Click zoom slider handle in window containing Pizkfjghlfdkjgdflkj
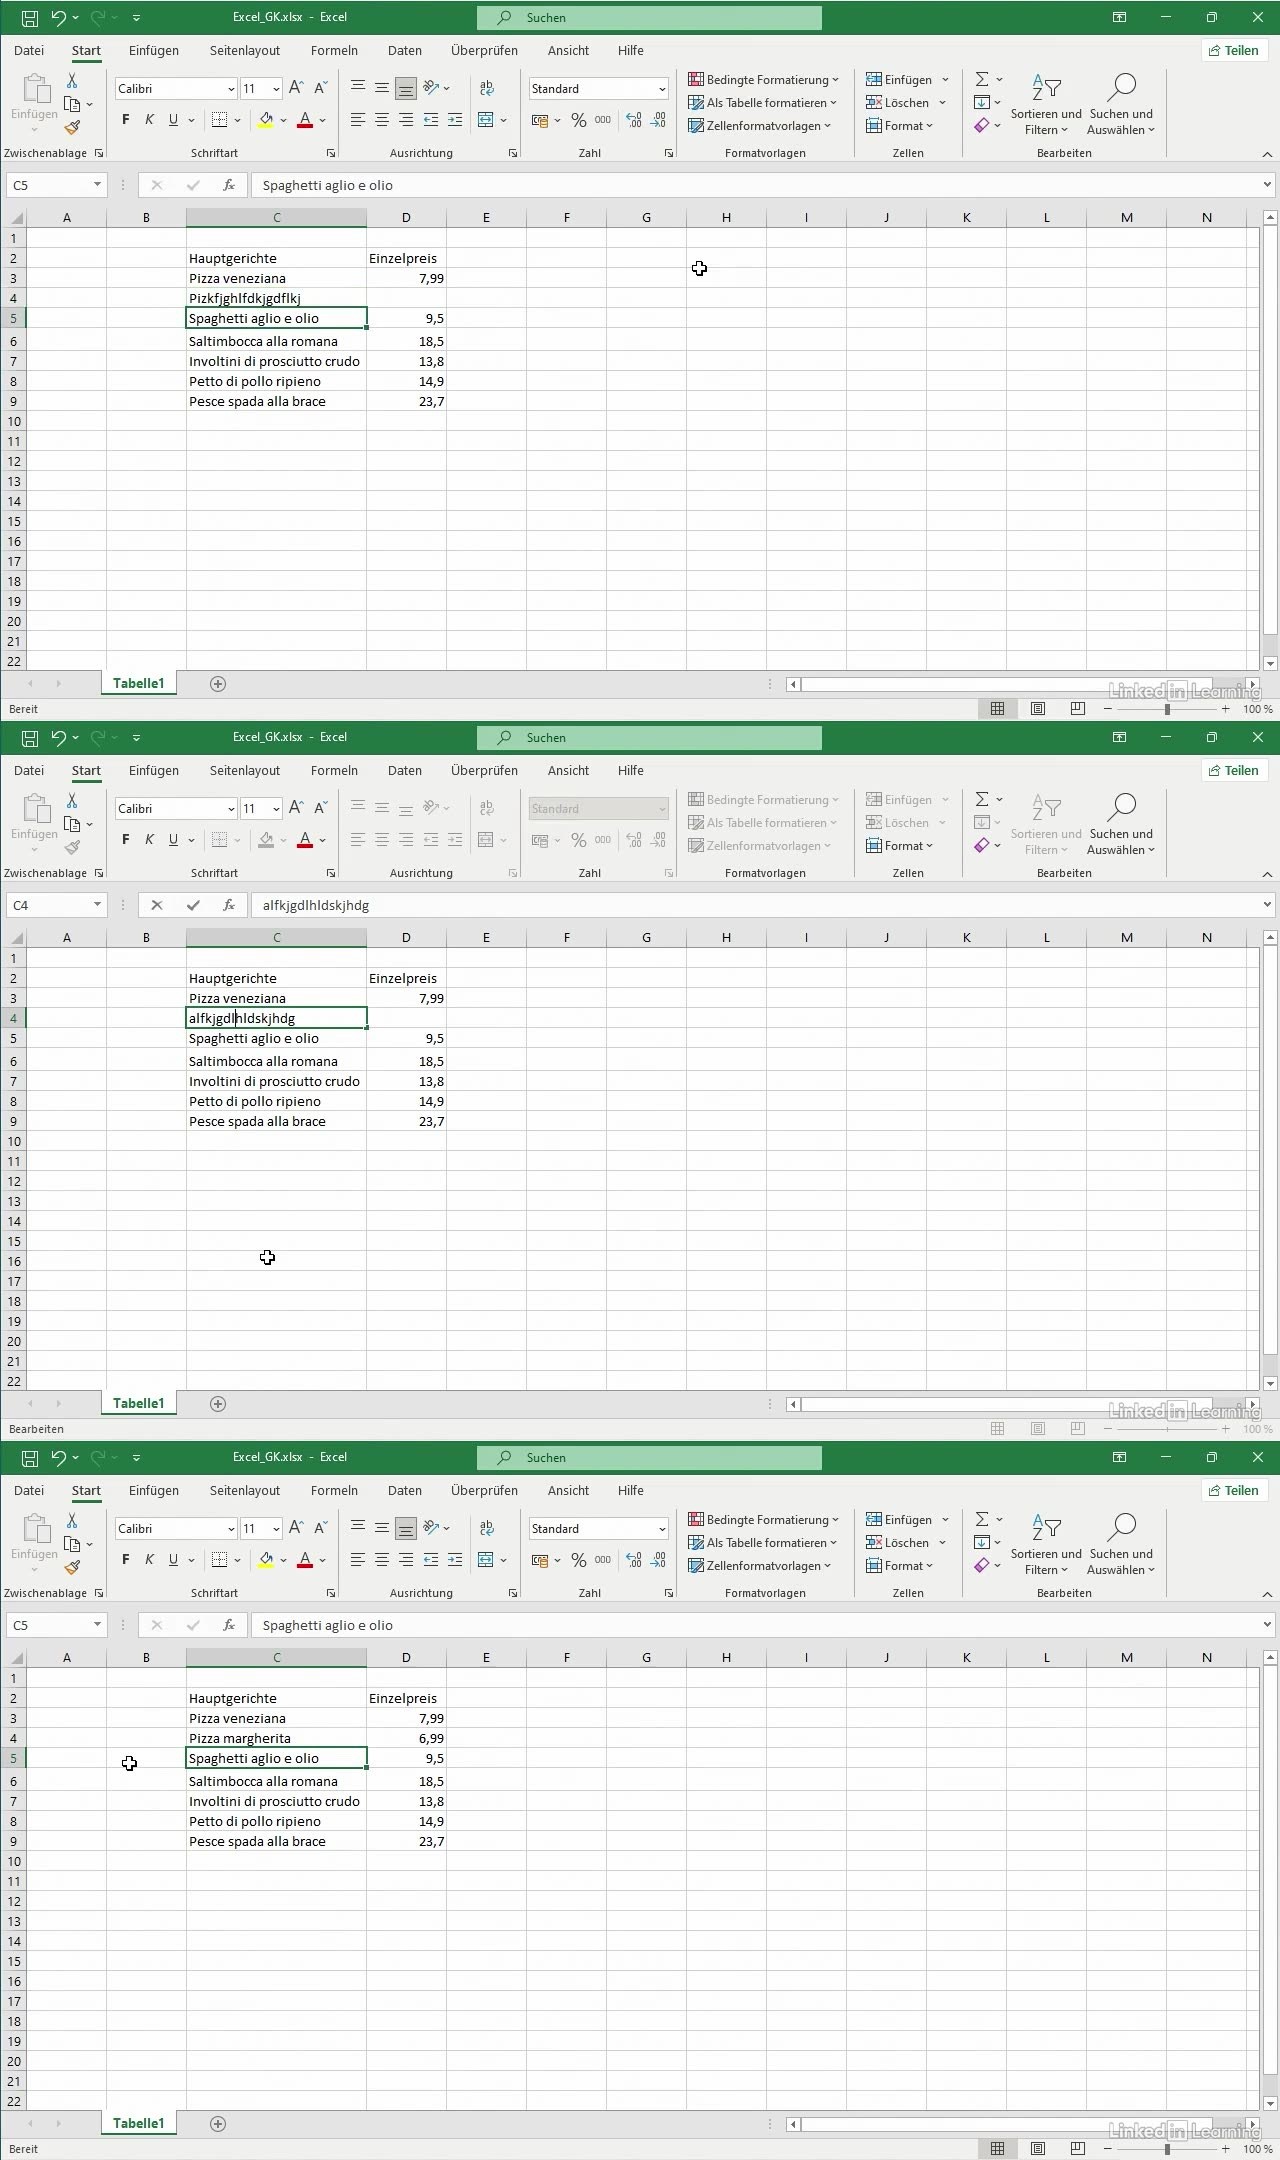The width and height of the screenshot is (1280, 2160). (x=1167, y=709)
